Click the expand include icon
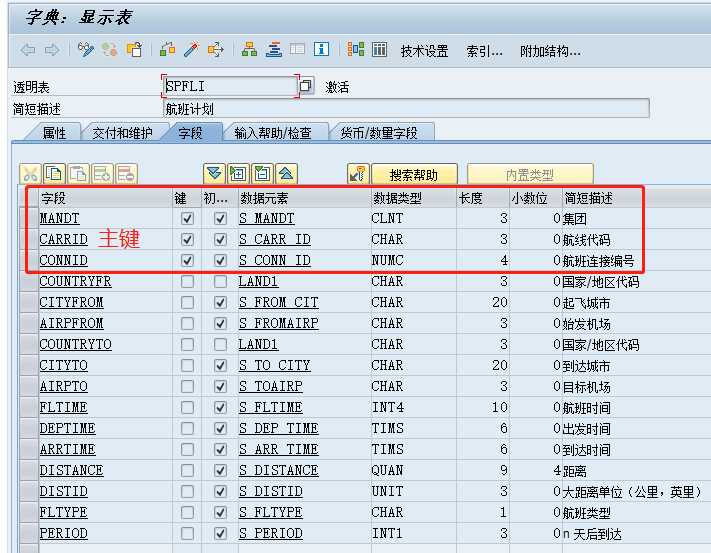711x553 pixels. coord(238,174)
